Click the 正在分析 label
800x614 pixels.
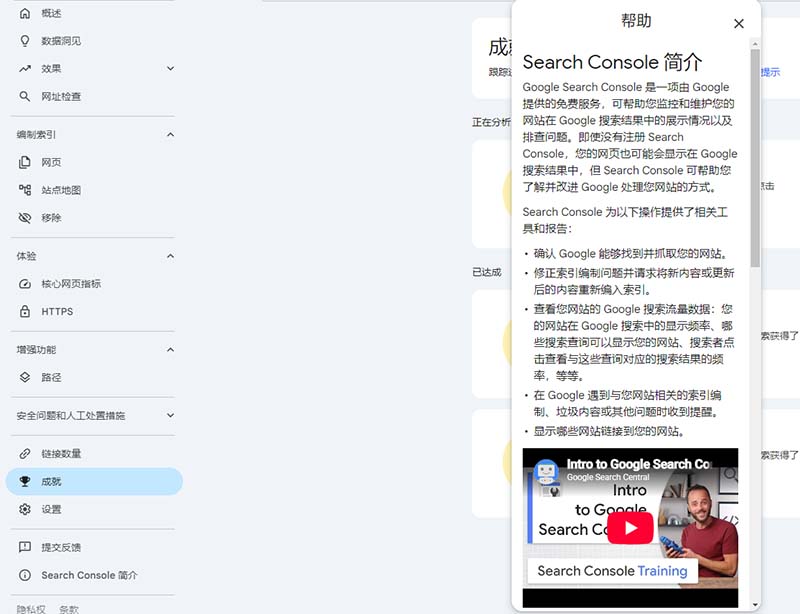click(x=491, y=122)
